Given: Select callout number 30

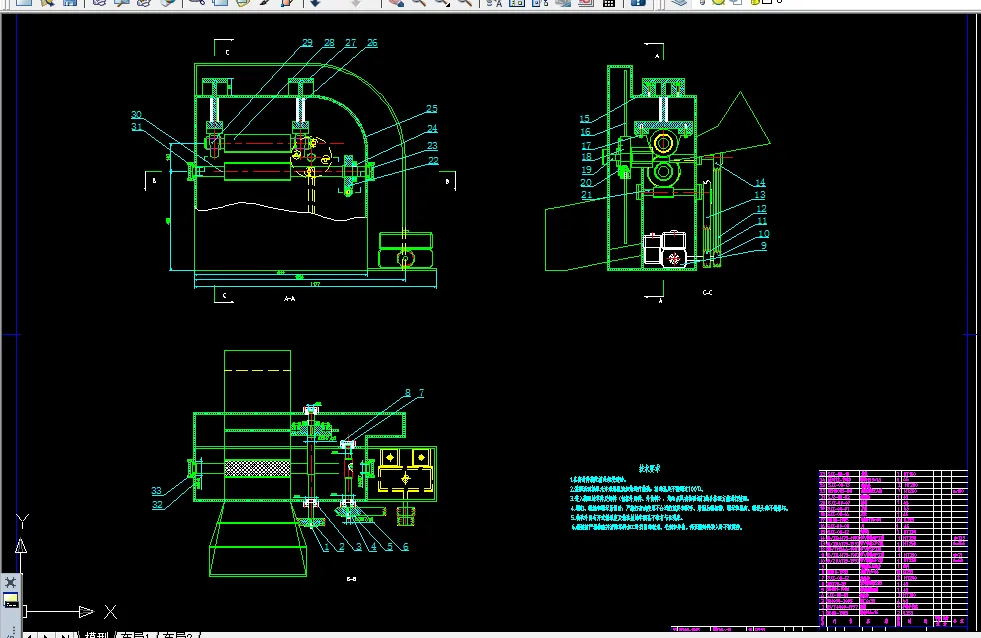Looking at the screenshot, I should pos(136,114).
